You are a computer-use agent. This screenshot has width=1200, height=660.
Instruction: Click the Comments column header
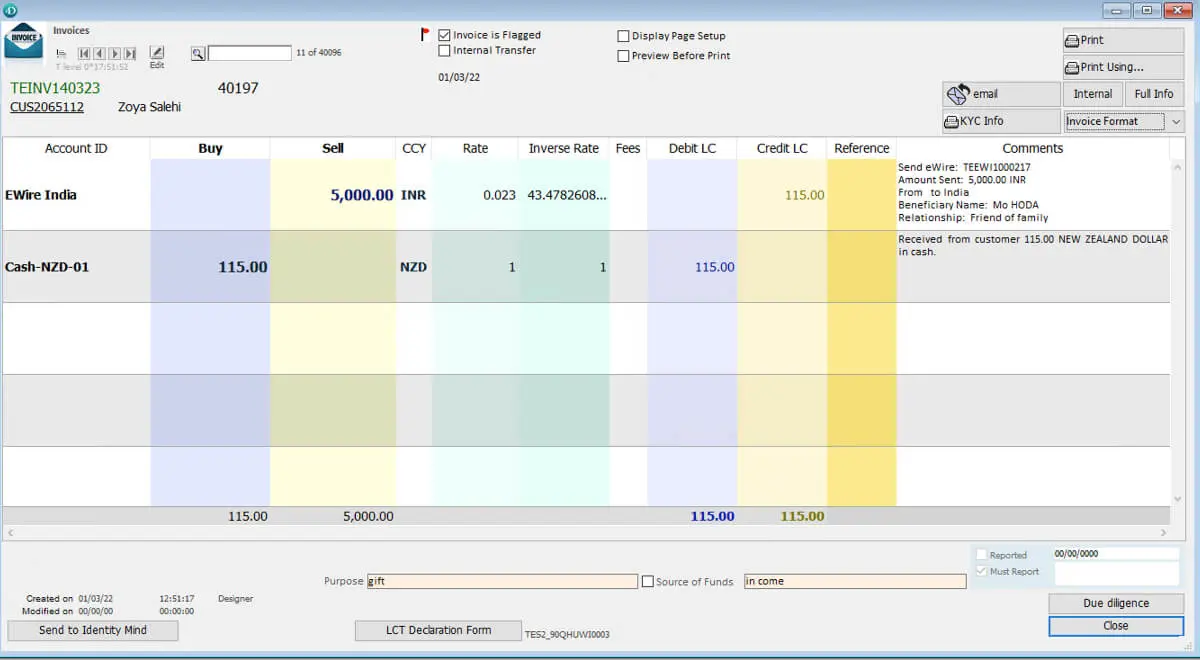coord(1032,148)
